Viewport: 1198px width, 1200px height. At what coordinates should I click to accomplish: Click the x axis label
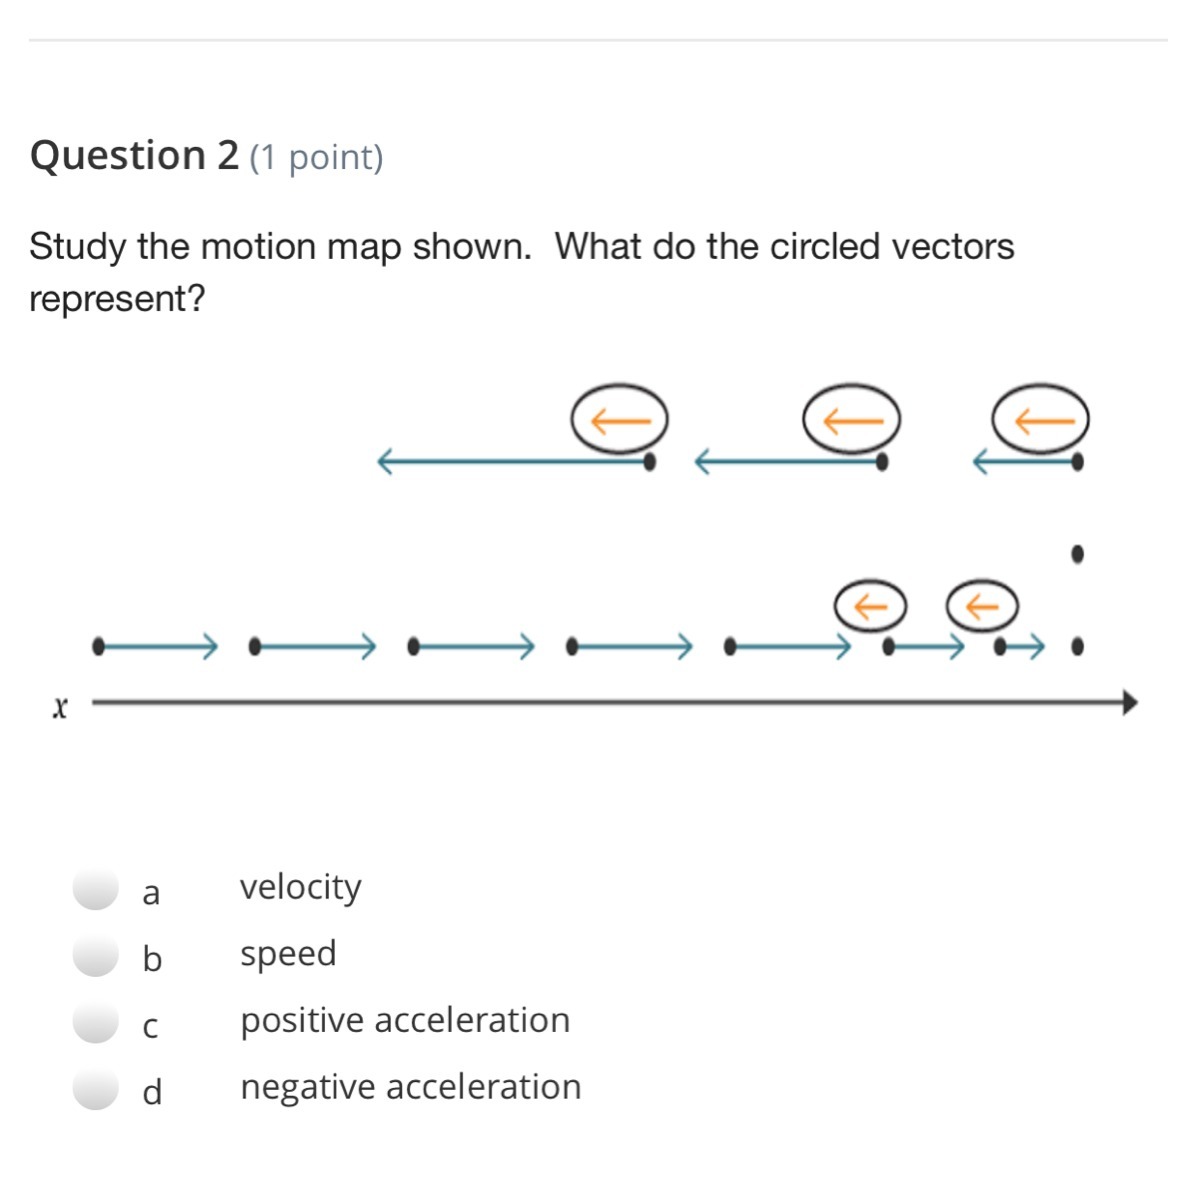tap(60, 708)
